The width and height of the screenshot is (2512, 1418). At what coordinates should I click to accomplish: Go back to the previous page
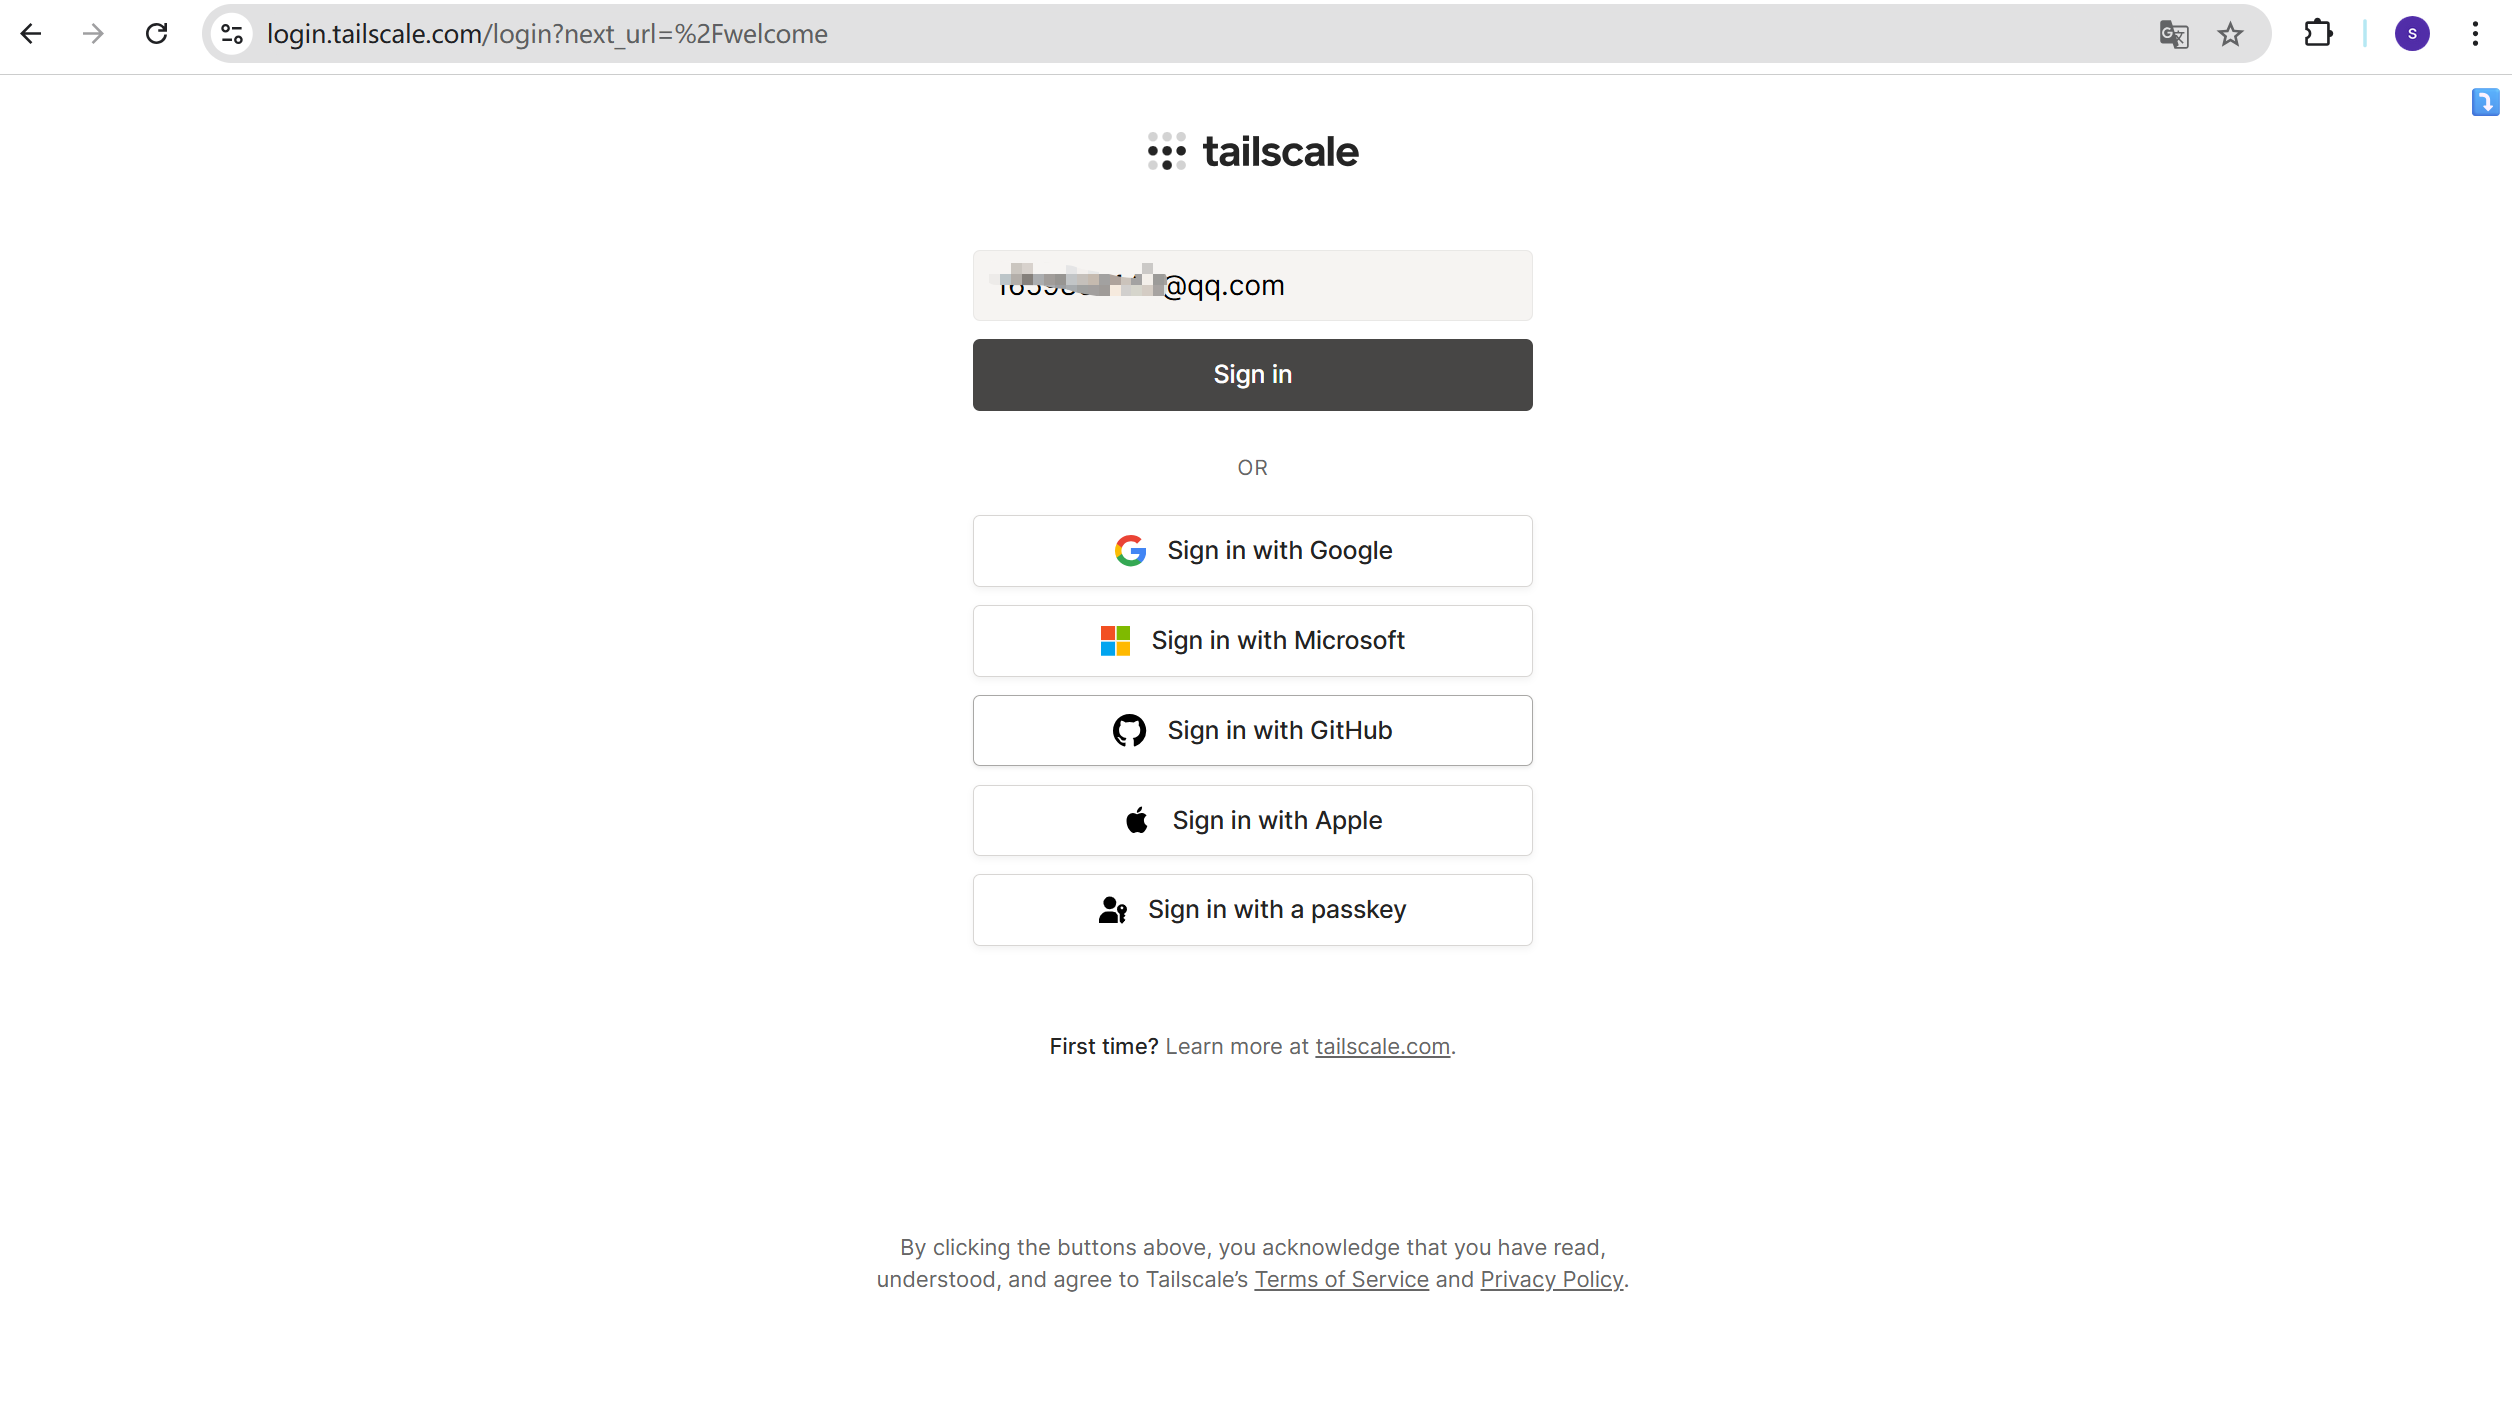click(x=32, y=33)
